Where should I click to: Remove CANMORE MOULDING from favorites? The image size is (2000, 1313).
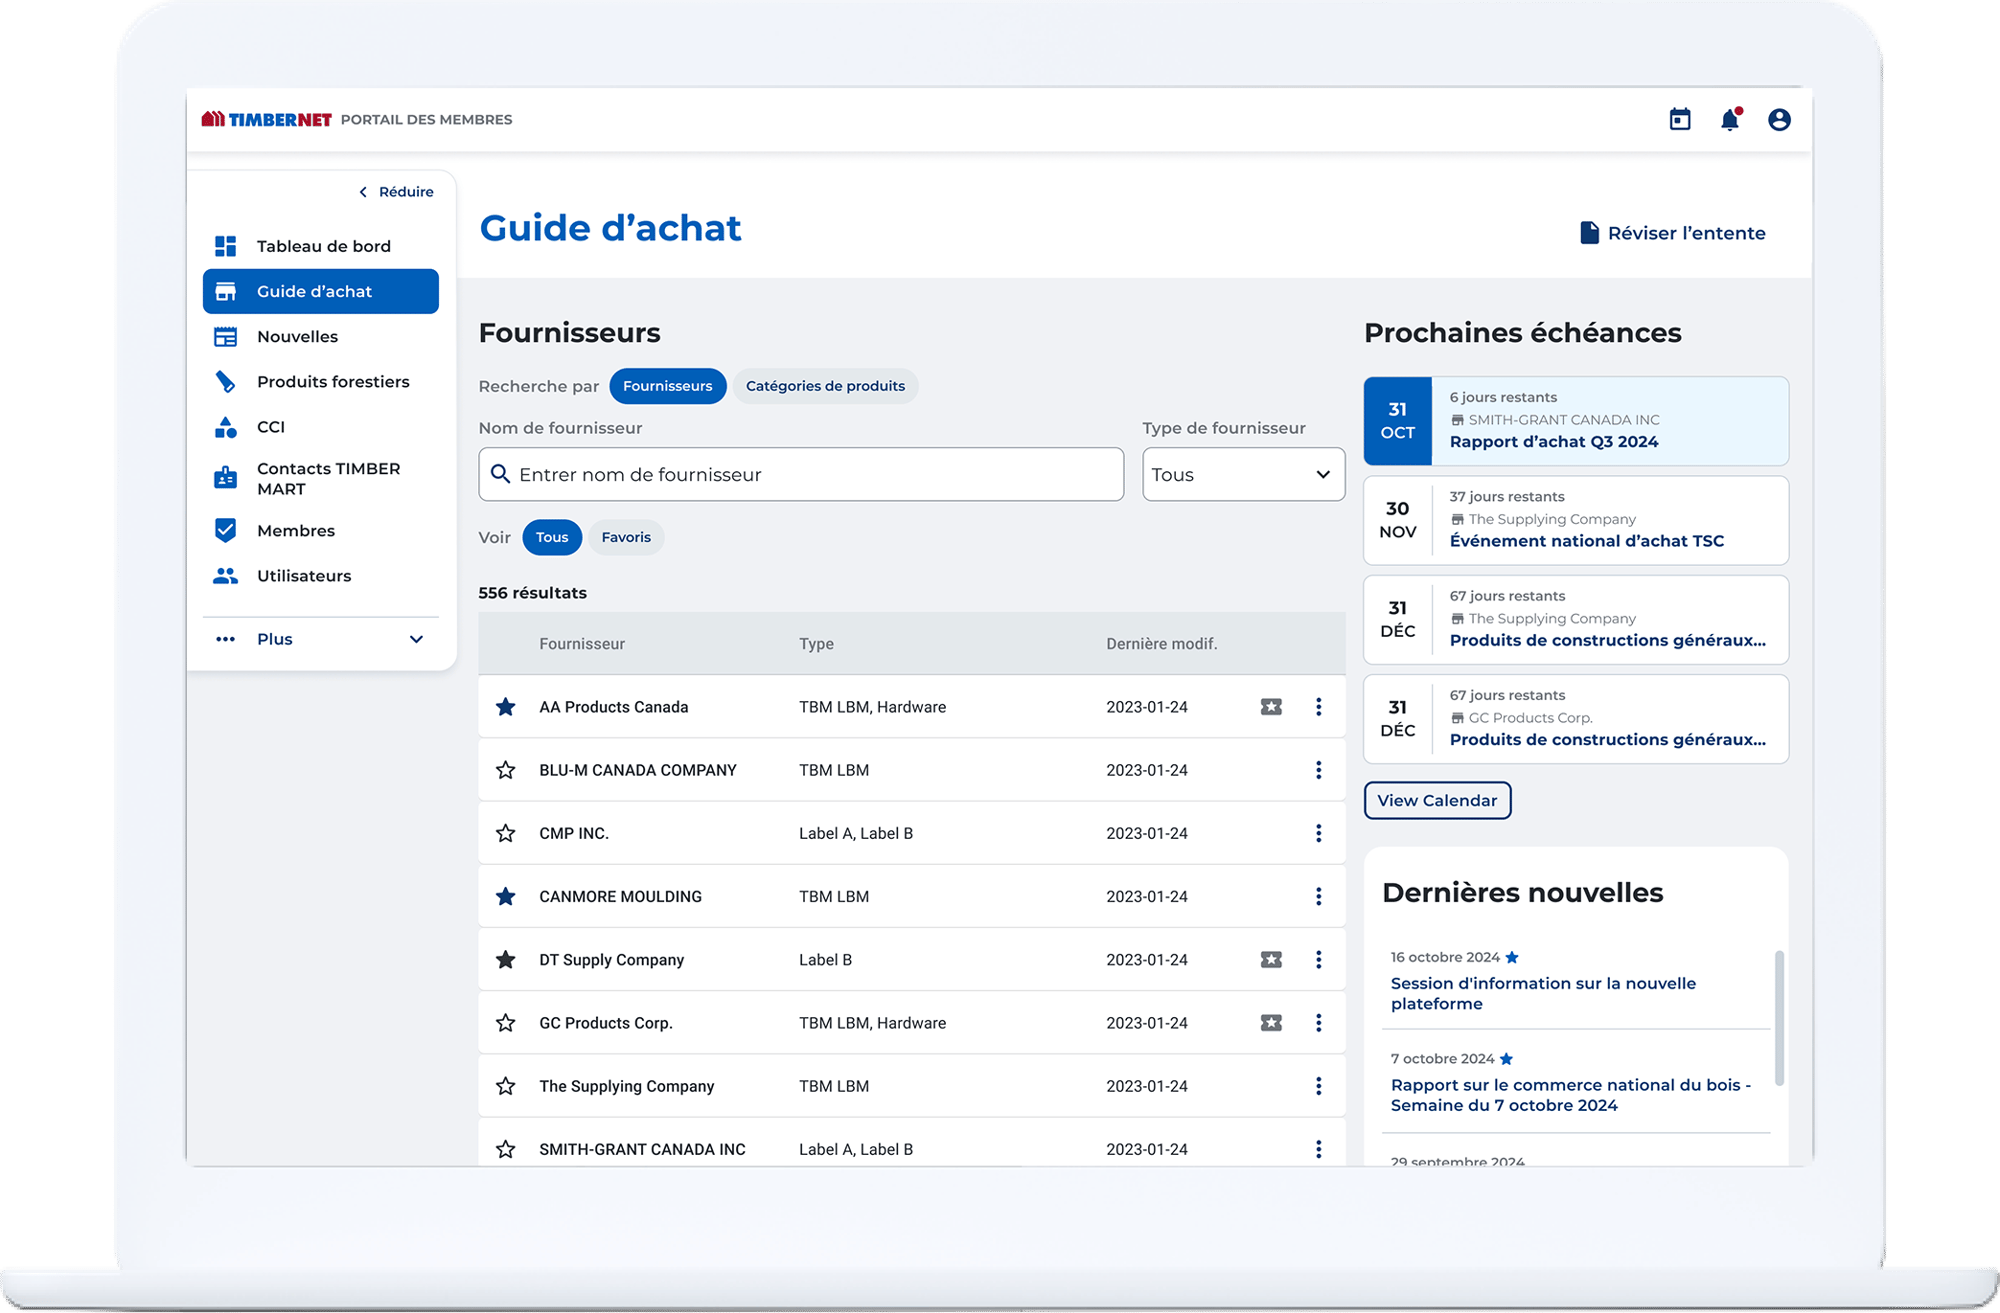pyautogui.click(x=506, y=896)
